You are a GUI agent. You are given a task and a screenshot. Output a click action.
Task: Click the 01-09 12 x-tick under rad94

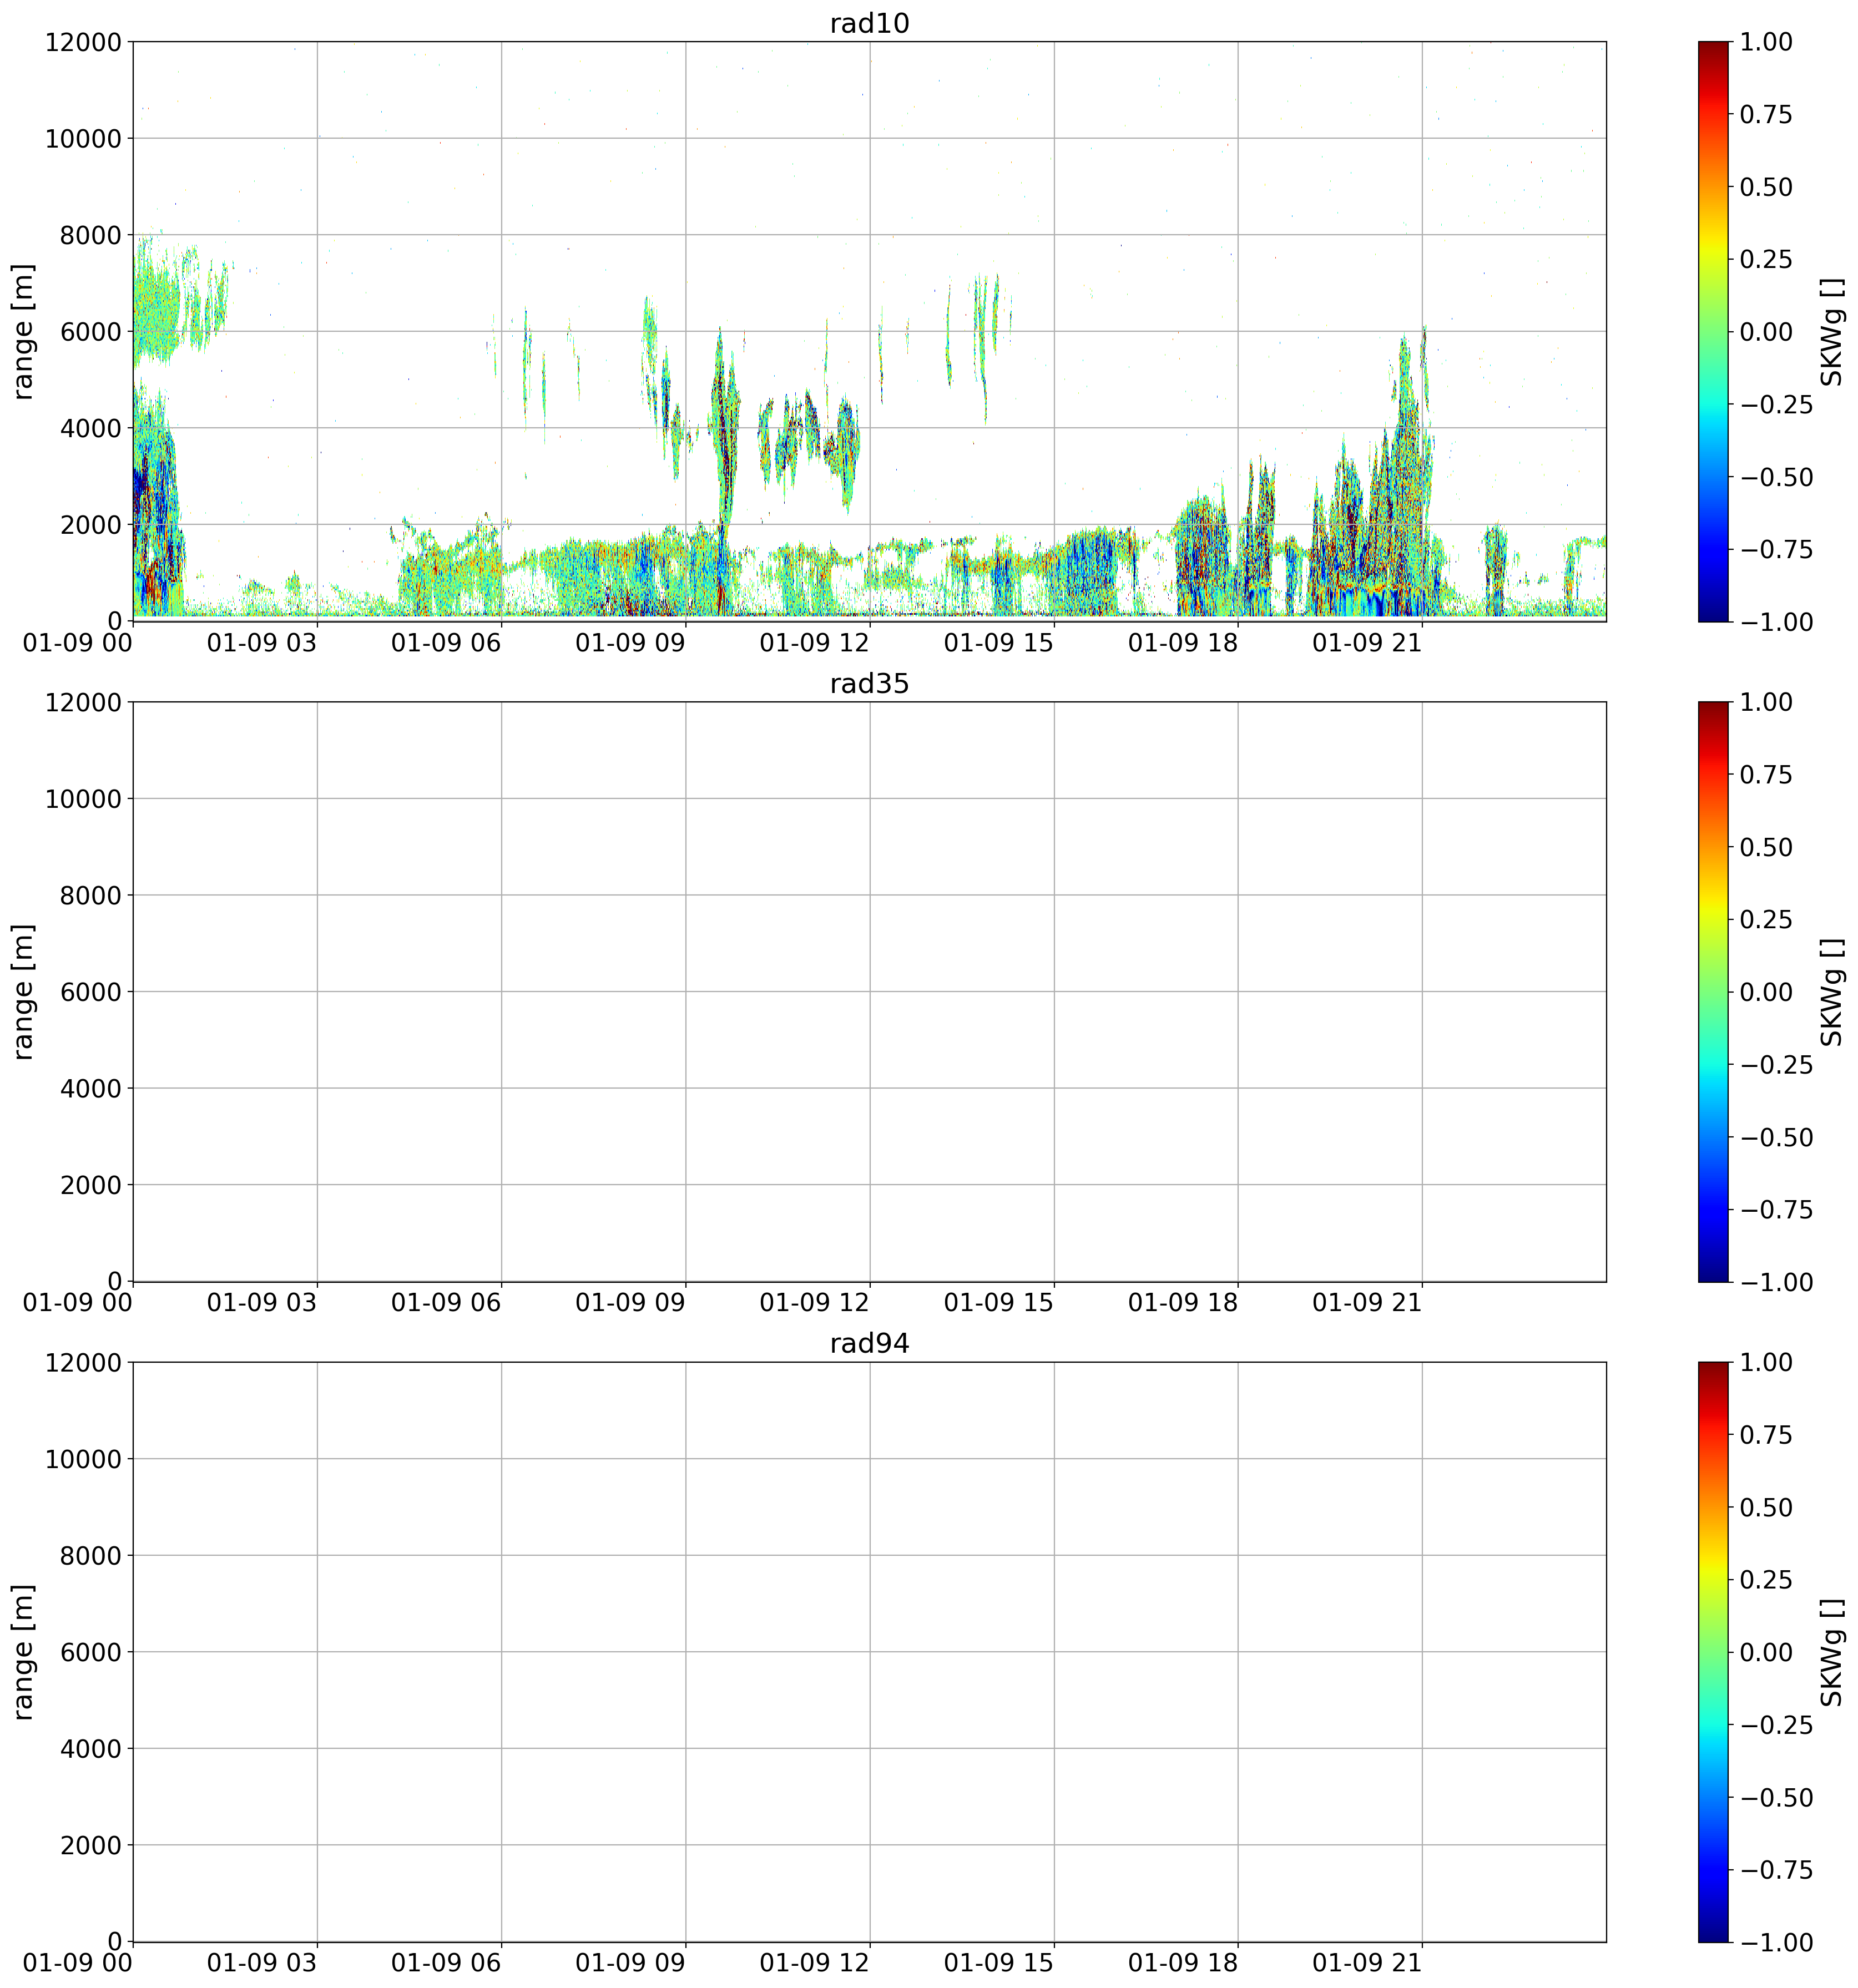coord(814,1963)
